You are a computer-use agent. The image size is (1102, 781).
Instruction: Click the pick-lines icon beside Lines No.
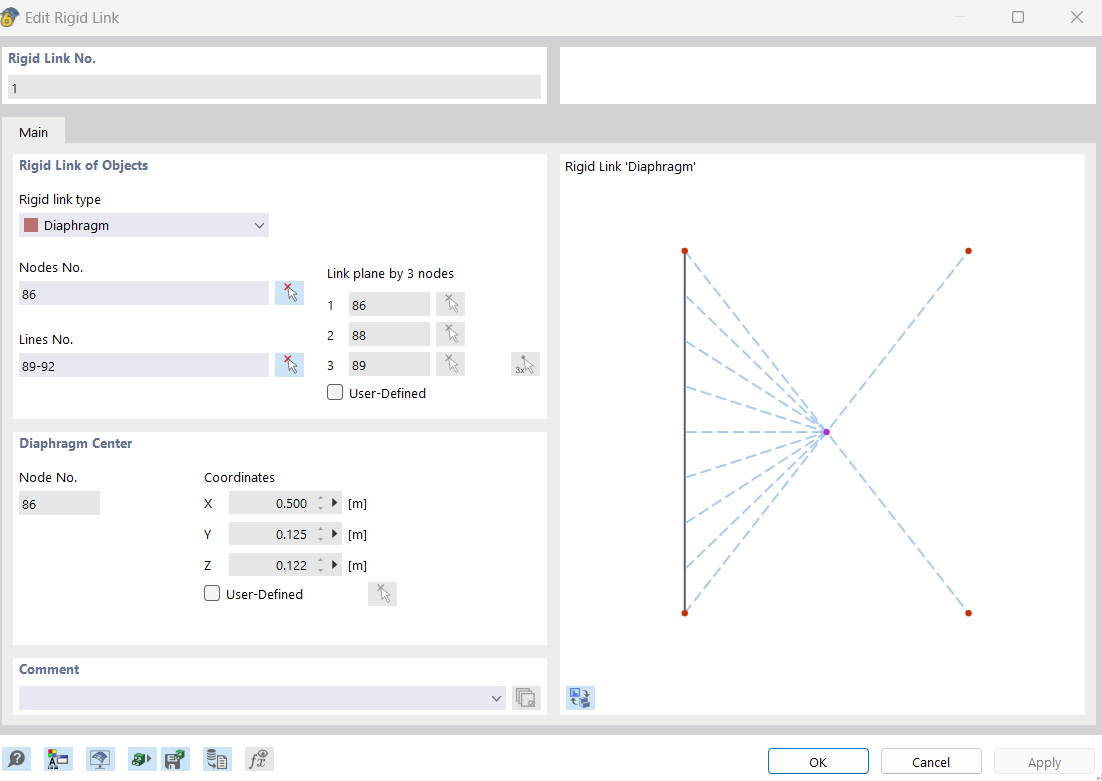pyautogui.click(x=289, y=365)
